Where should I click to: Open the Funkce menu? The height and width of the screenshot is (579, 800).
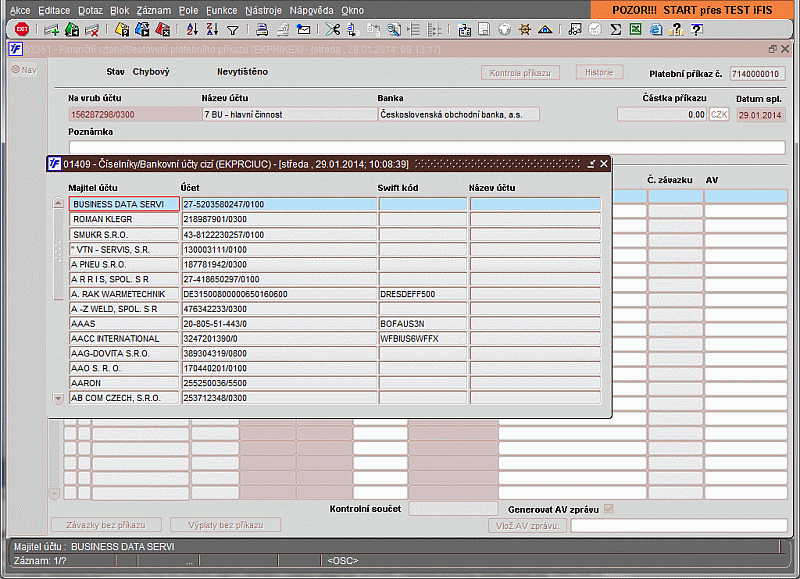pos(221,10)
